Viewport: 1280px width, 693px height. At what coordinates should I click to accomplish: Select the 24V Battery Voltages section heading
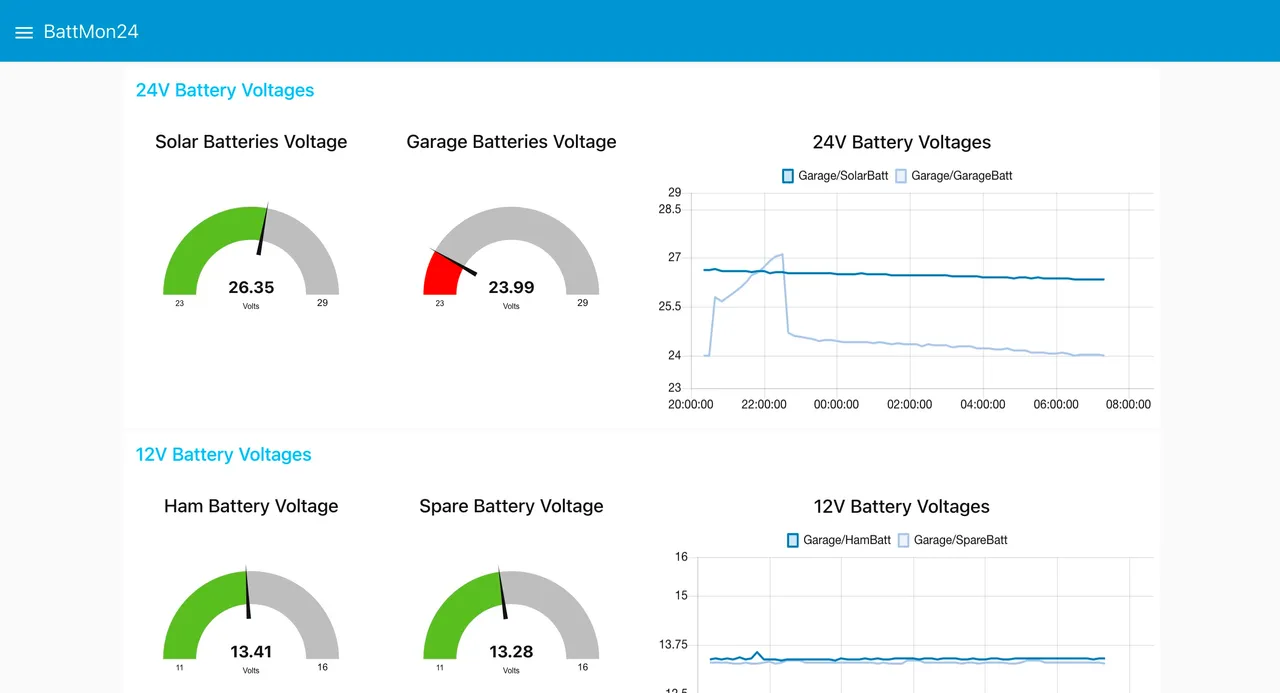pos(225,90)
